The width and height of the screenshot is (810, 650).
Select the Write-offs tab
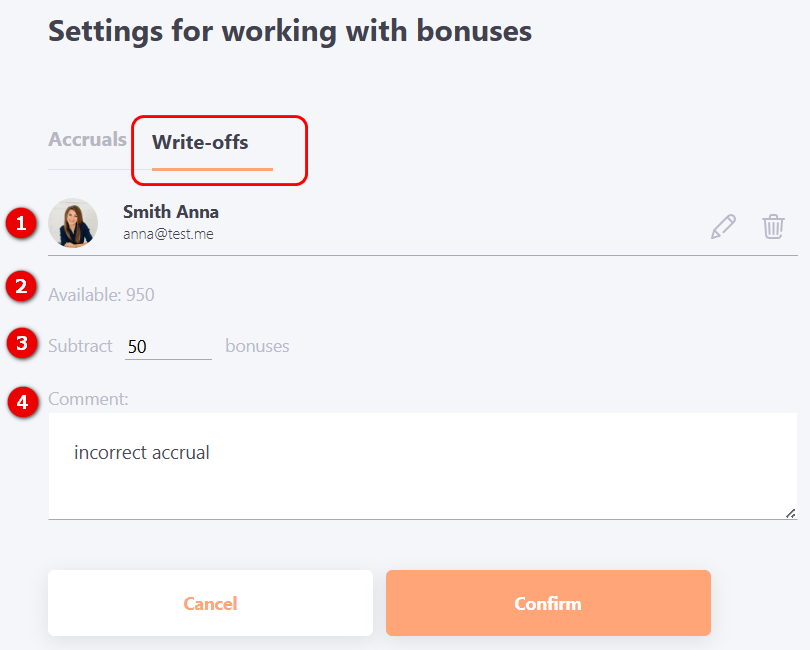tap(200, 142)
